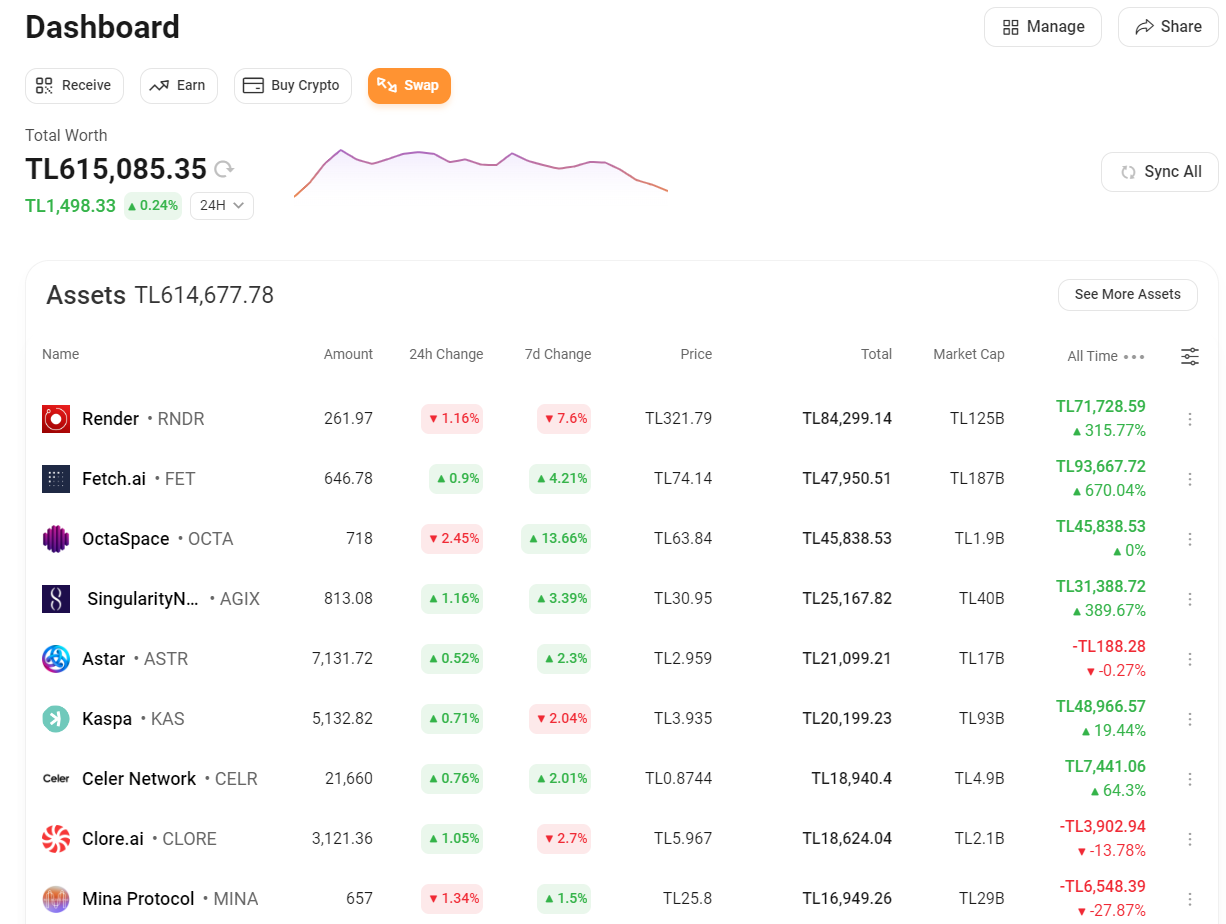Click the Mina Protocol MINA asset name
Viewport: 1226px width, 924px height.
click(170, 899)
